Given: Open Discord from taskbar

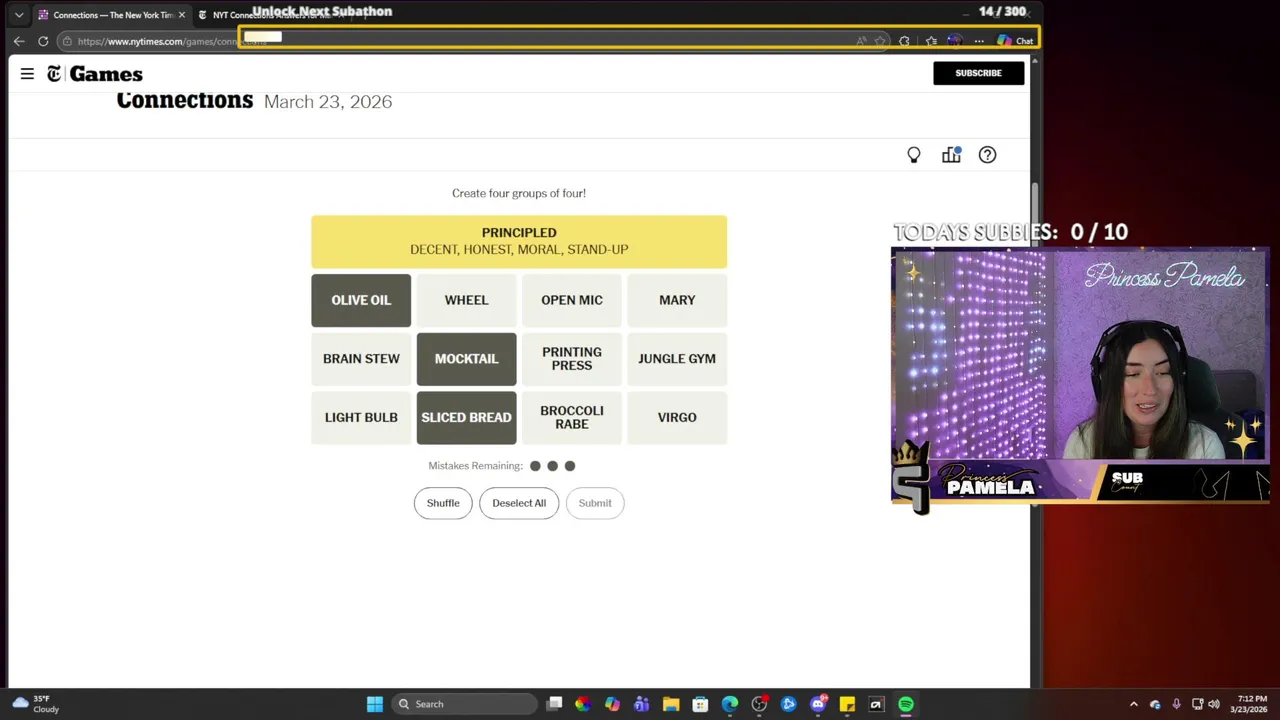Looking at the screenshot, I should coord(818,704).
